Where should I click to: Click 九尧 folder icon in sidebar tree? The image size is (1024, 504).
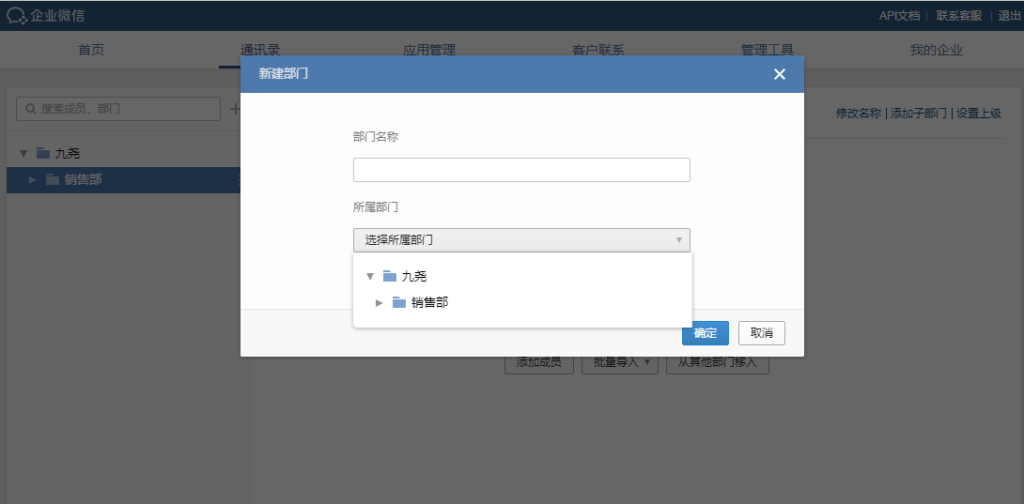[43, 153]
